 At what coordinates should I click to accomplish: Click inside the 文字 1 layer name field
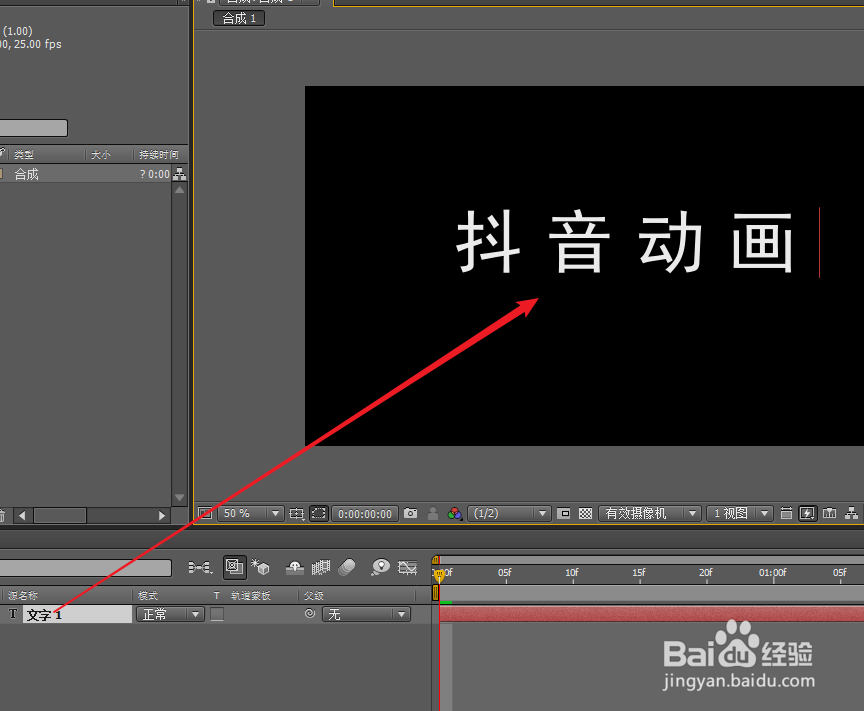[77, 614]
